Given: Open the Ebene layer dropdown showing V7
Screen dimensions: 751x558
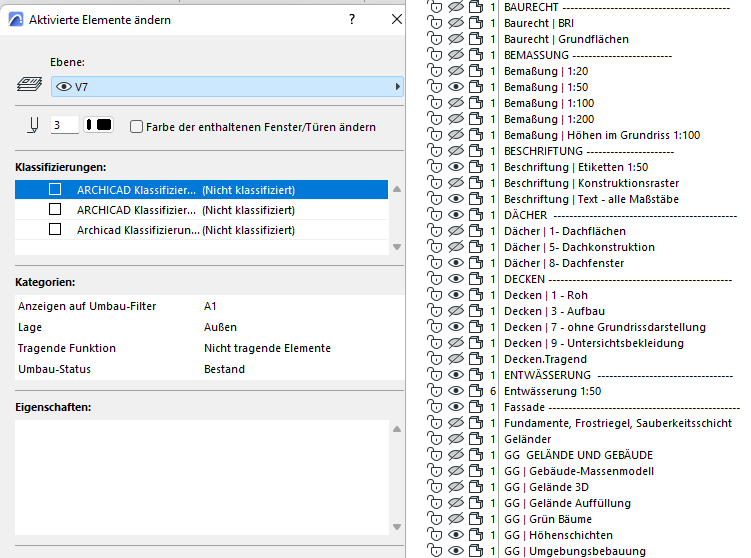Looking at the screenshot, I should (x=227, y=87).
